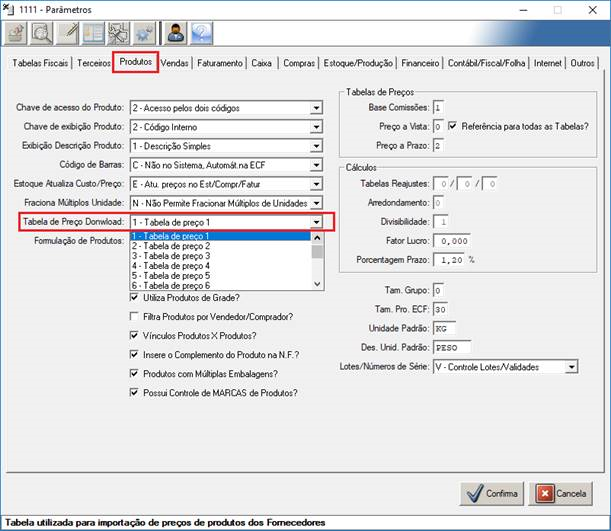Click the Confirma button

492,494
